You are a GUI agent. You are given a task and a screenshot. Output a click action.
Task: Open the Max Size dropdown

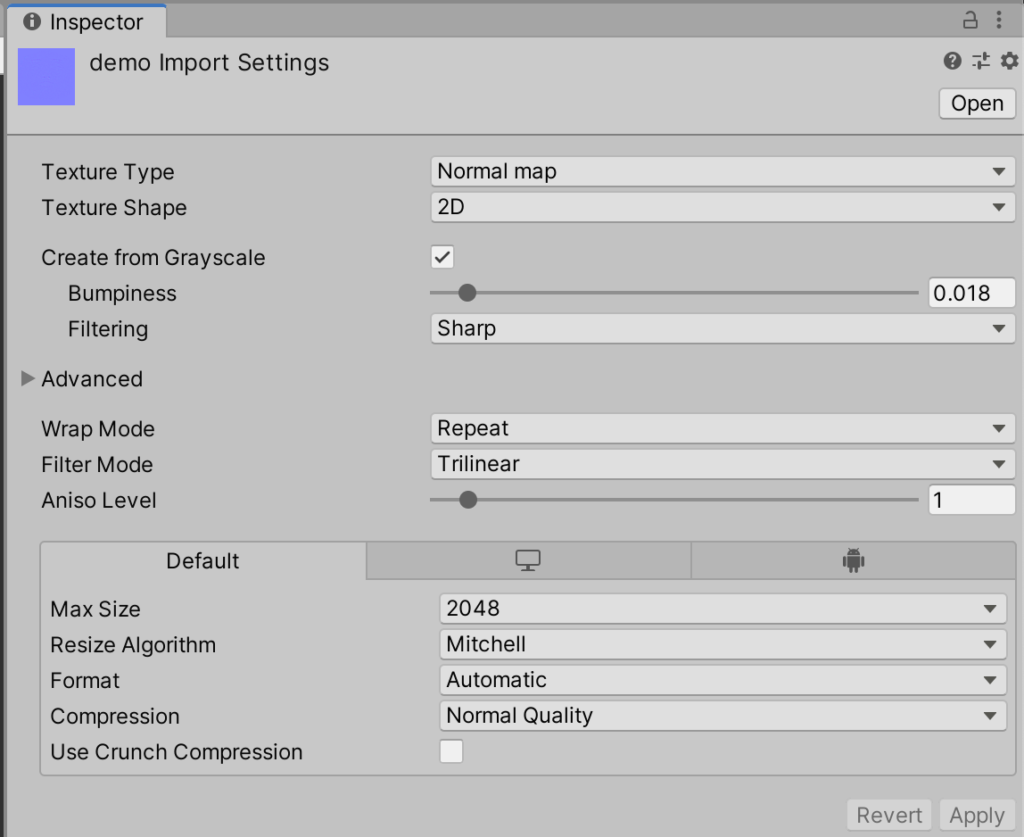tap(722, 608)
